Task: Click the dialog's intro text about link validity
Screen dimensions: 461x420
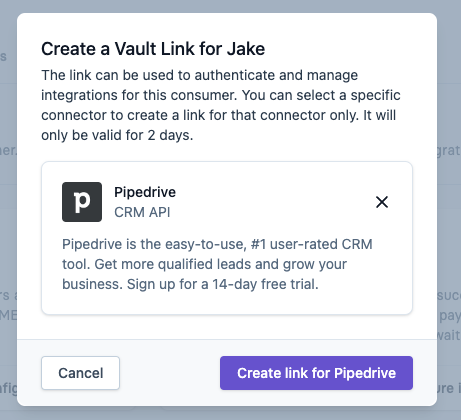Action: point(221,105)
